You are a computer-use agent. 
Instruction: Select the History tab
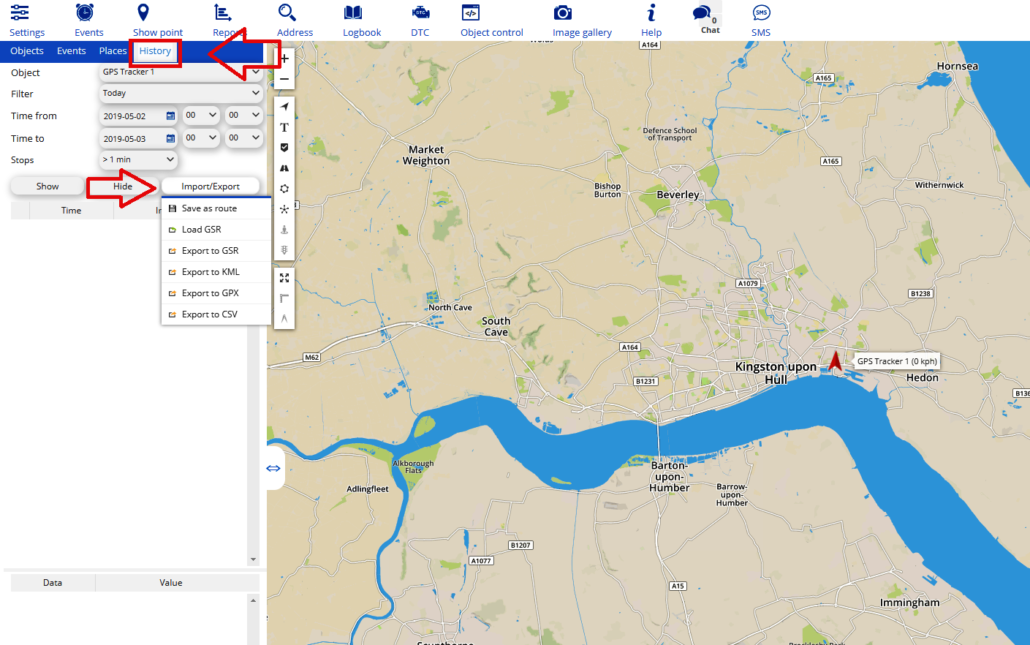click(x=155, y=51)
